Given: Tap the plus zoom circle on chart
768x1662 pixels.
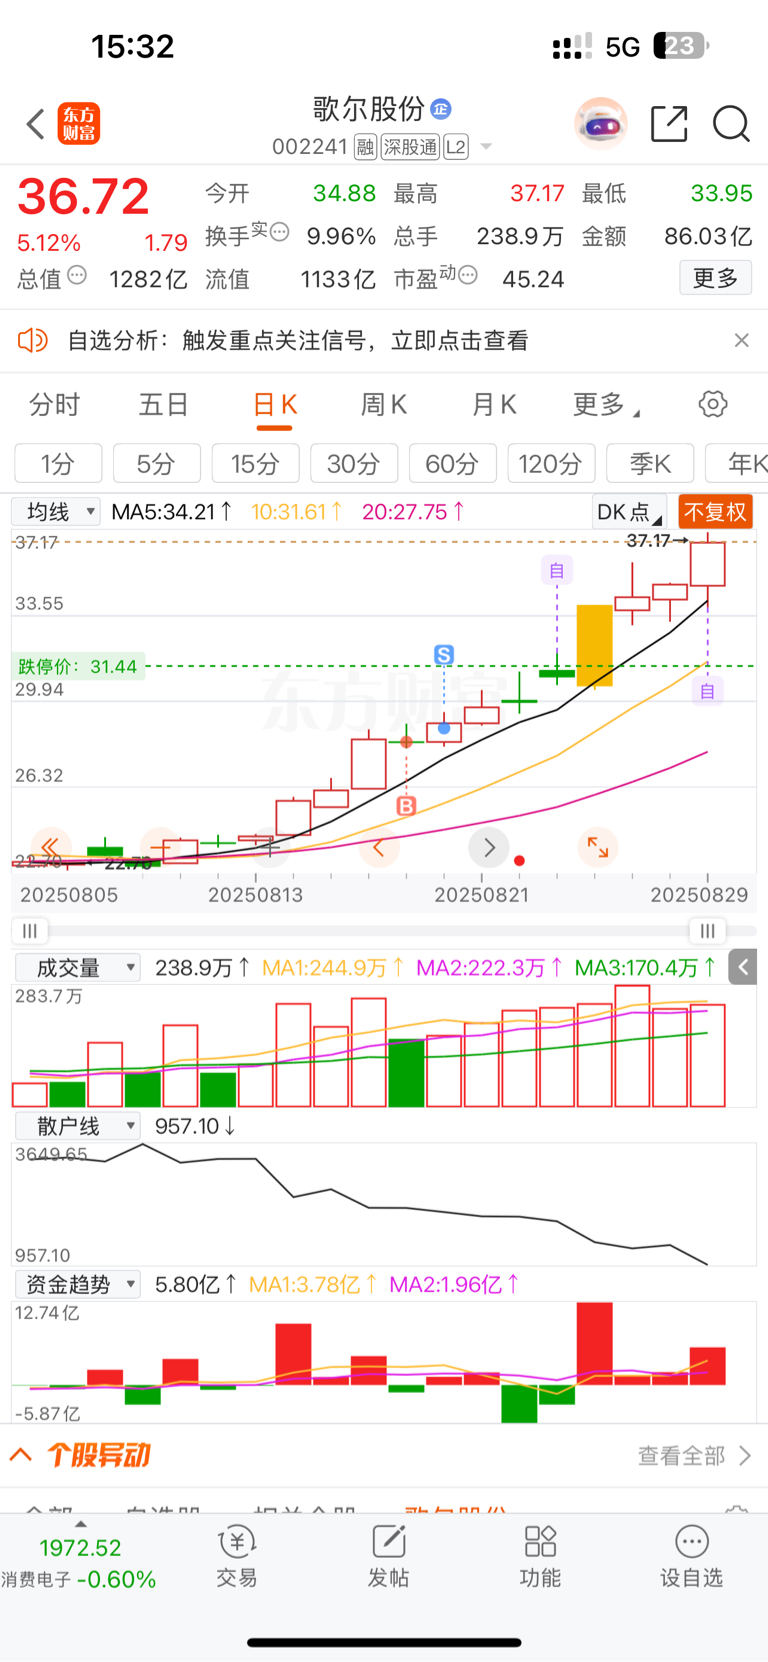Looking at the screenshot, I should pos(269,847).
